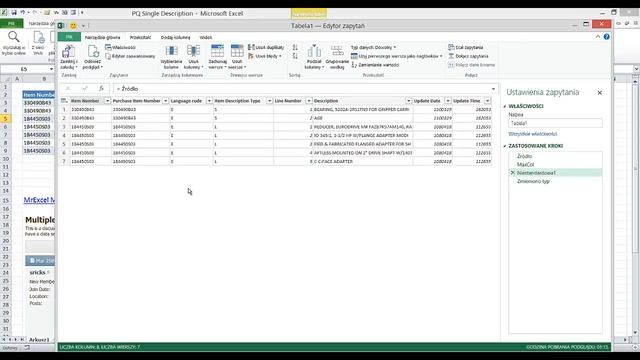Screen dimensions: 640x360
Task: Switch to Widok tab
Action: [x=206, y=37]
